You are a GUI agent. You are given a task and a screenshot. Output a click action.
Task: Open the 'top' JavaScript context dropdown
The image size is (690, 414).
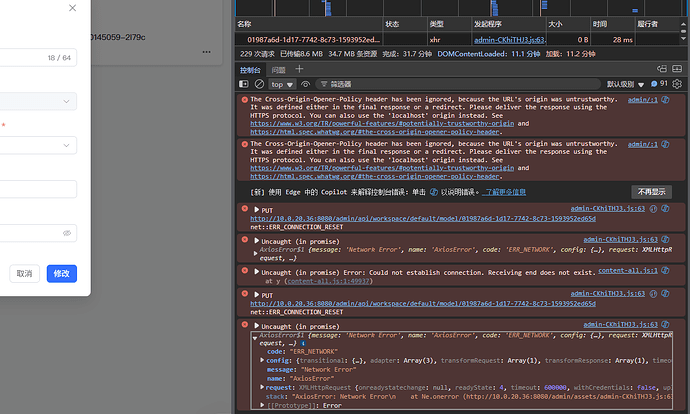click(x=282, y=84)
